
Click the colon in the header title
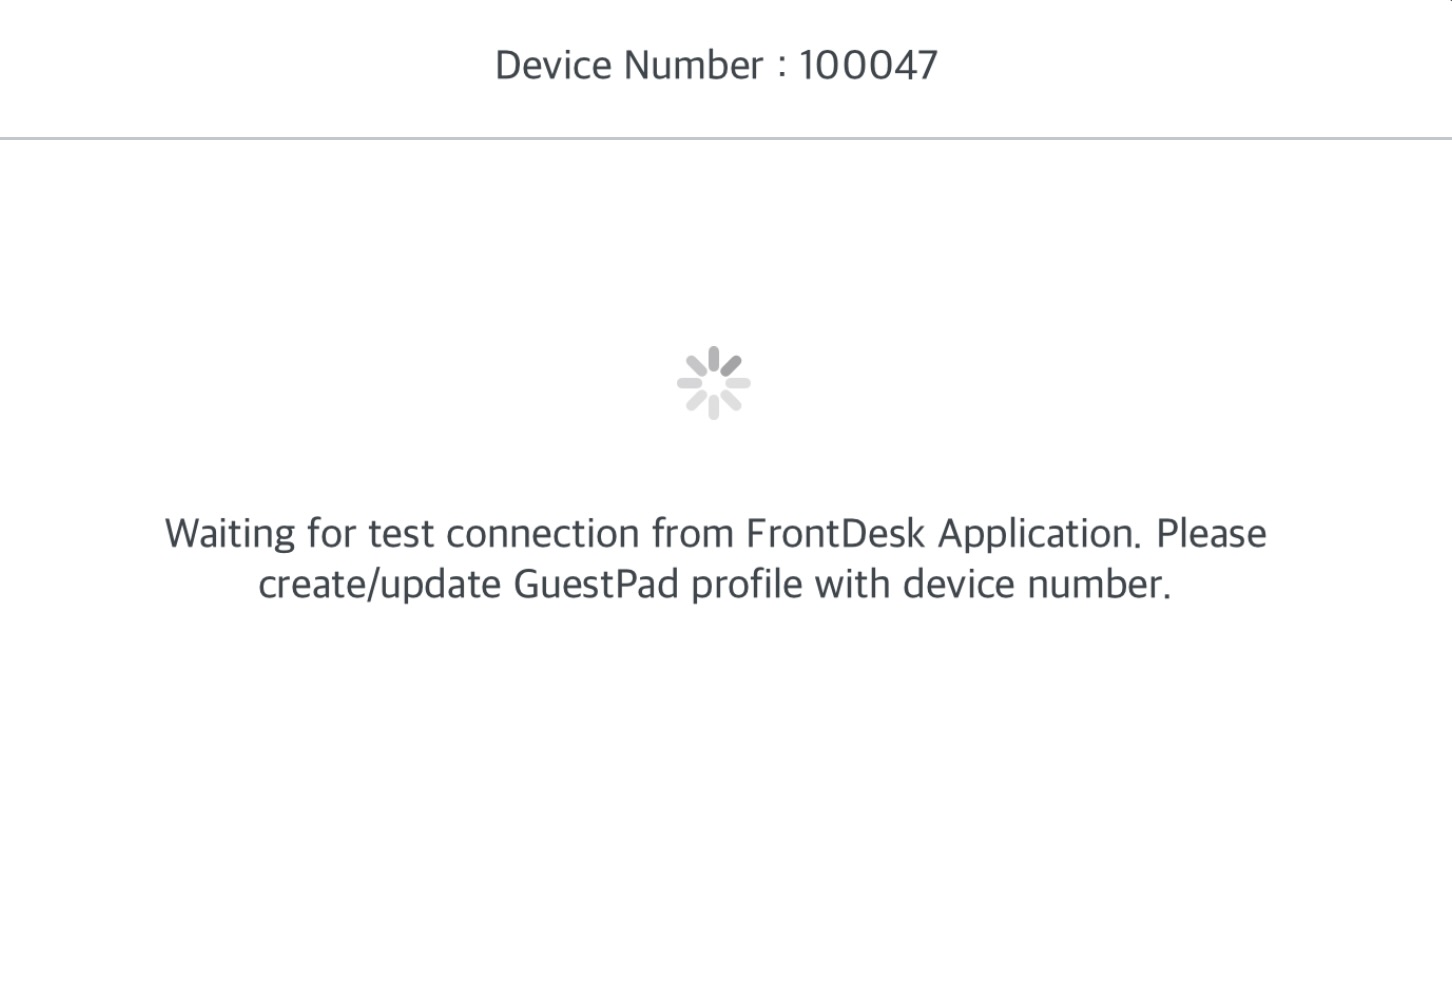[781, 68]
